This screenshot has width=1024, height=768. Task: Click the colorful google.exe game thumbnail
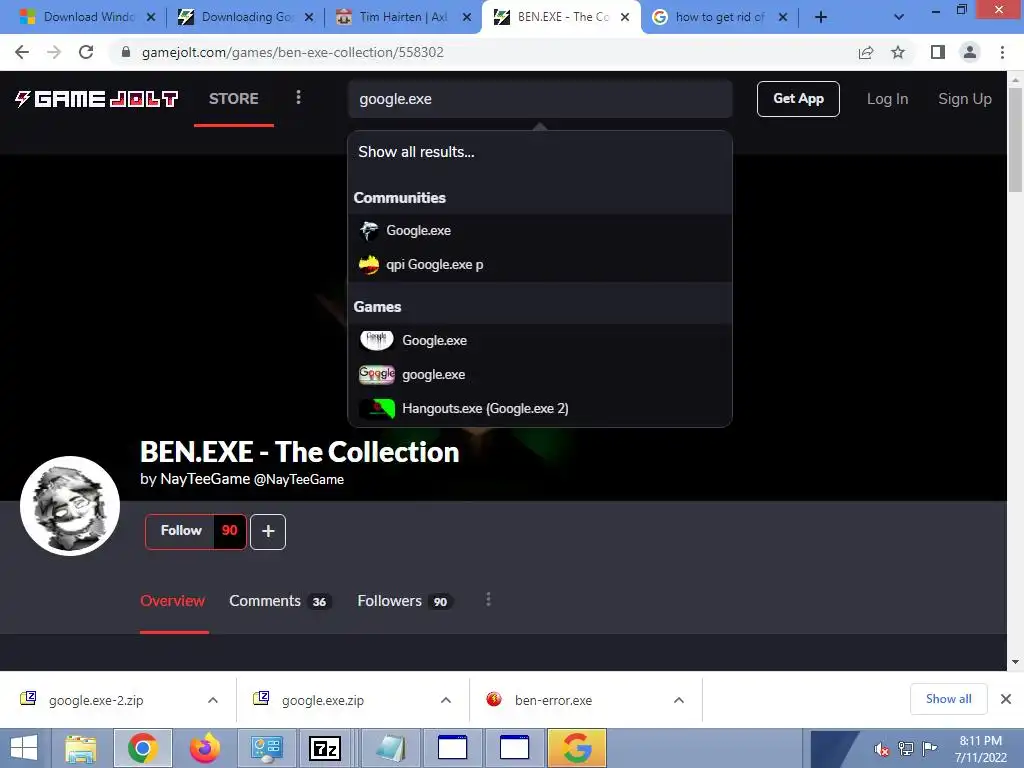pyautogui.click(x=377, y=374)
